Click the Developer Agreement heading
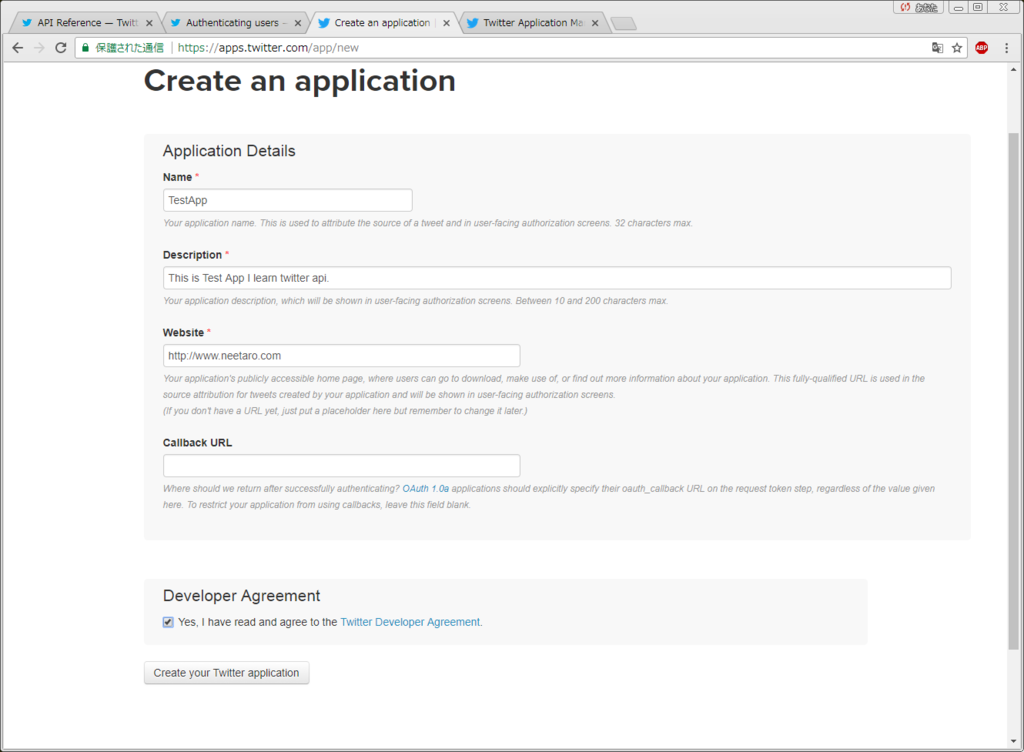The height and width of the screenshot is (752, 1024). [241, 596]
